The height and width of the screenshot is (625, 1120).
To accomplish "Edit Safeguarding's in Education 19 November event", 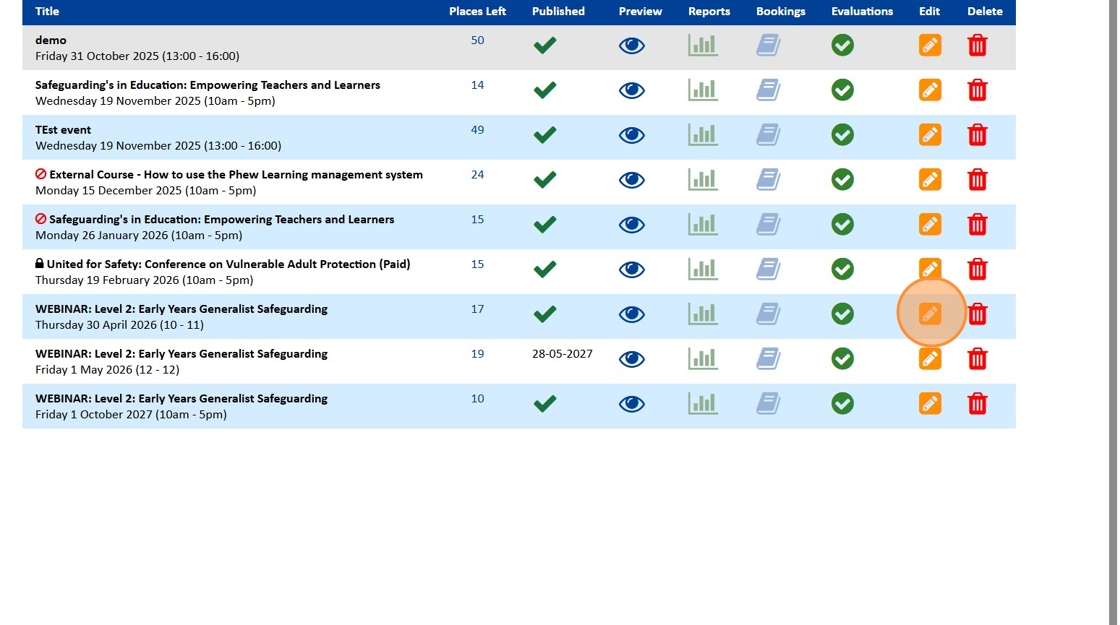I will click(930, 90).
